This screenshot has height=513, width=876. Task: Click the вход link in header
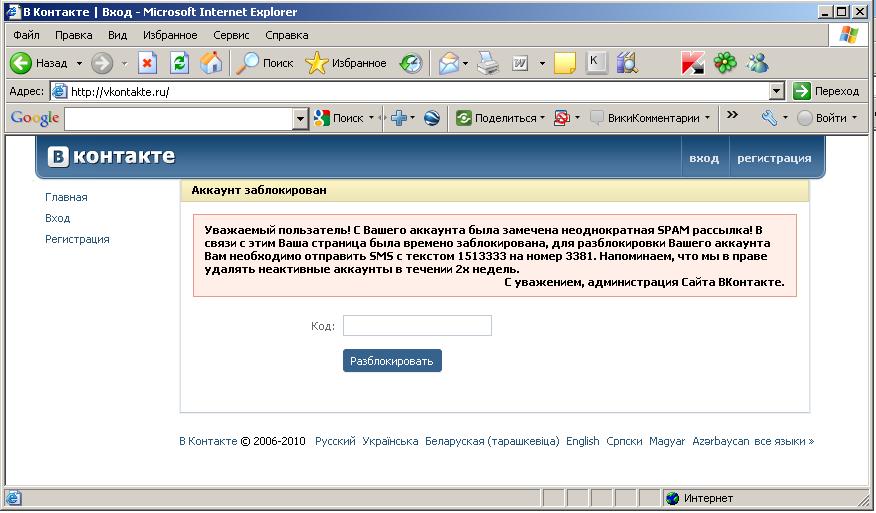[704, 158]
